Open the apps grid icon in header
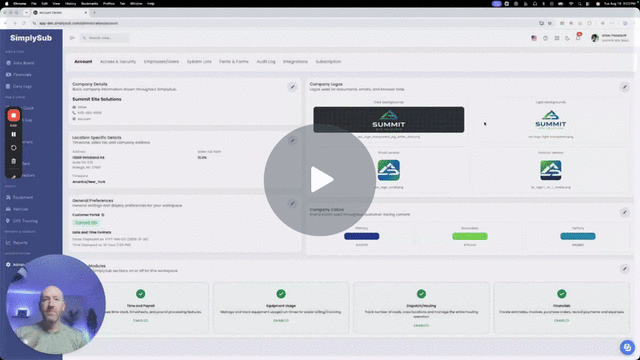The width and height of the screenshot is (640, 360). [x=557, y=38]
